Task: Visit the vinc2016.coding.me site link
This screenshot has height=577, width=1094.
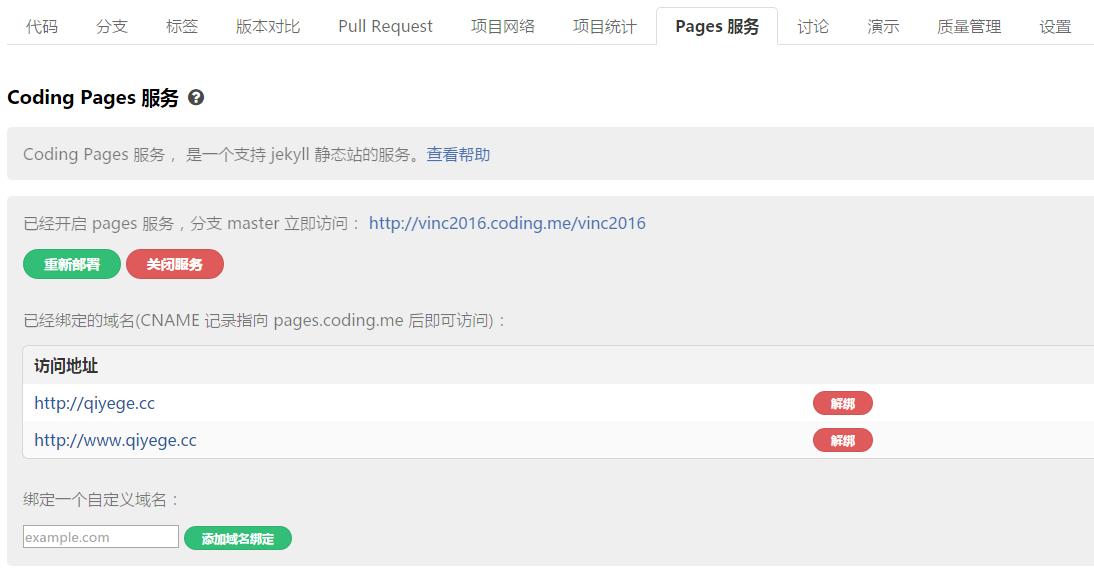Action: click(x=507, y=222)
